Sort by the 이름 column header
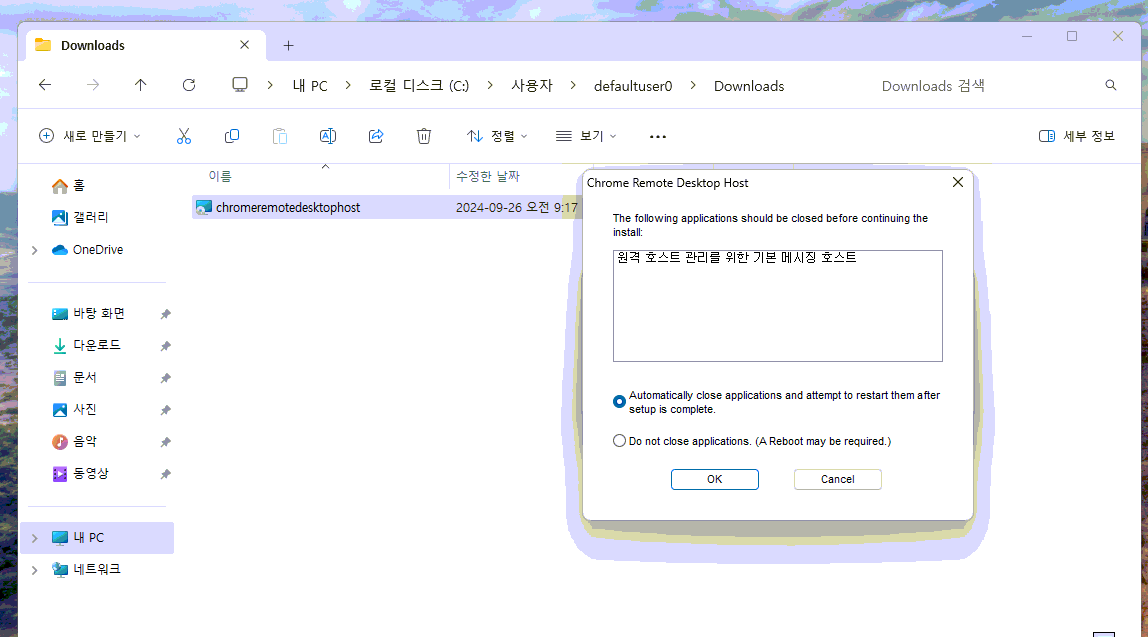This screenshot has width=1148, height=637. [220, 176]
